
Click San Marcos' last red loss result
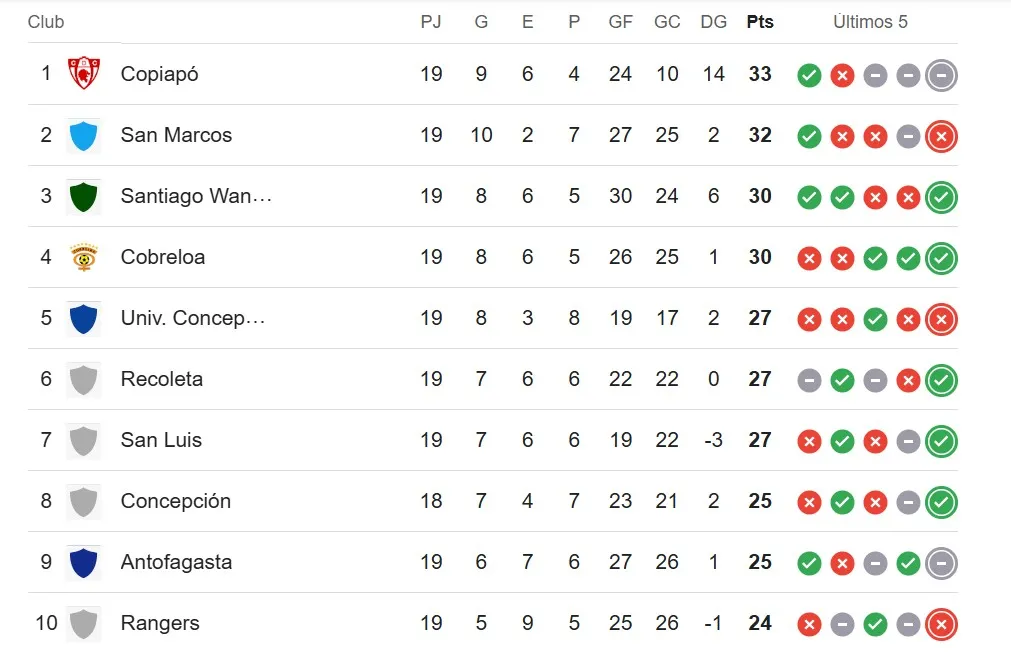[941, 136]
